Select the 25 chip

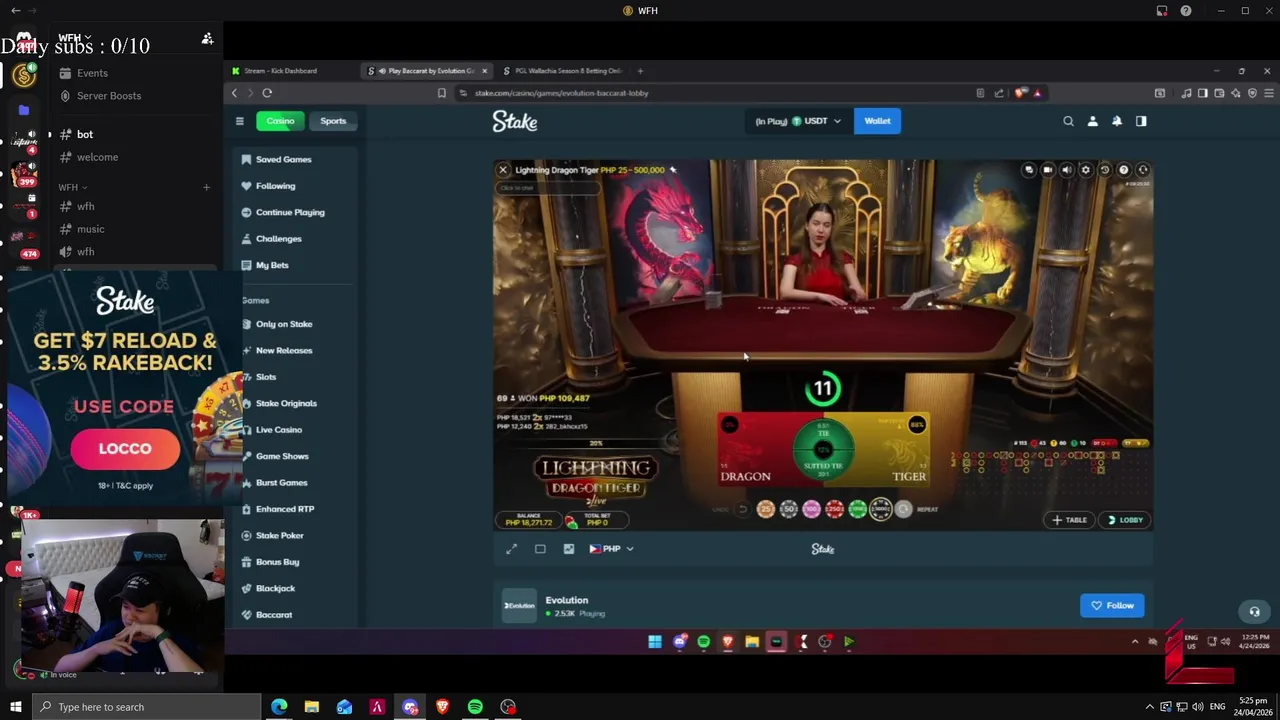tap(766, 509)
